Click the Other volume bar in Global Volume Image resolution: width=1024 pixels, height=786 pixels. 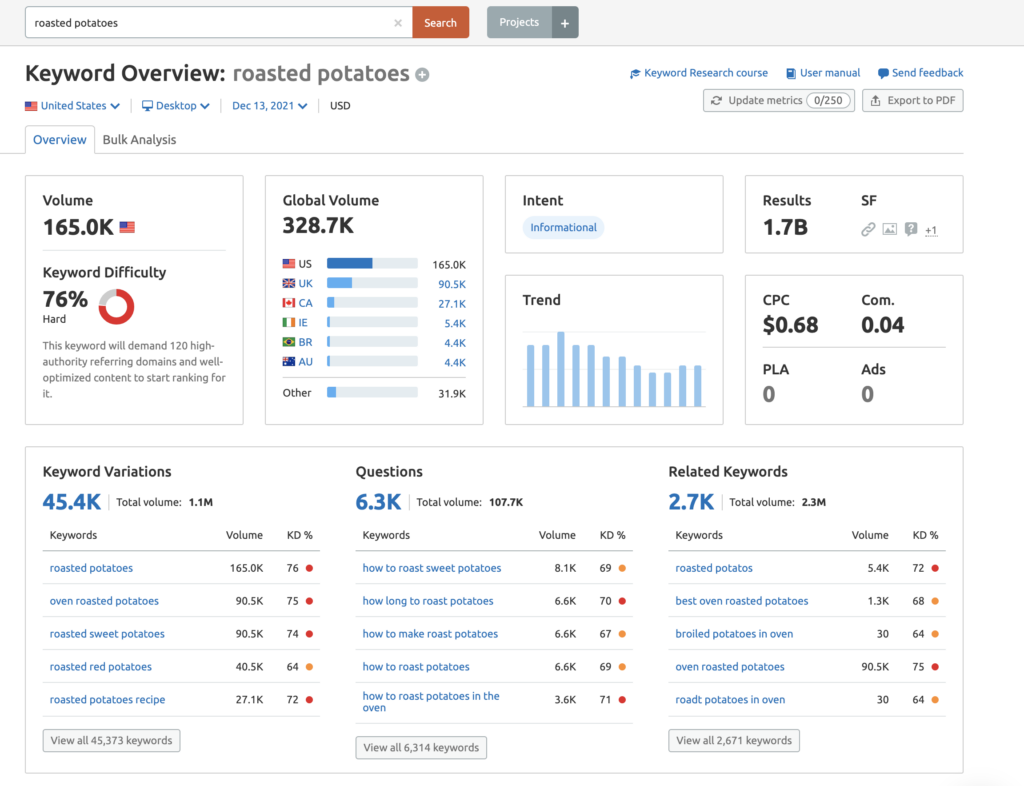tap(372, 392)
